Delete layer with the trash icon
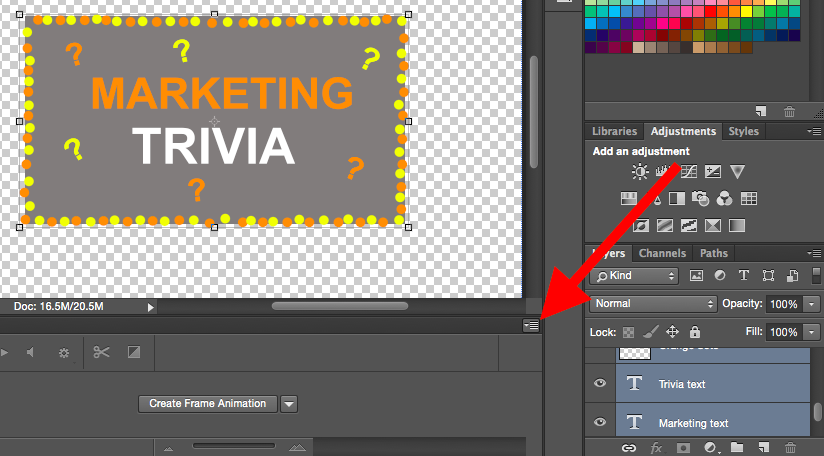The width and height of the screenshot is (824, 456). pos(790,448)
